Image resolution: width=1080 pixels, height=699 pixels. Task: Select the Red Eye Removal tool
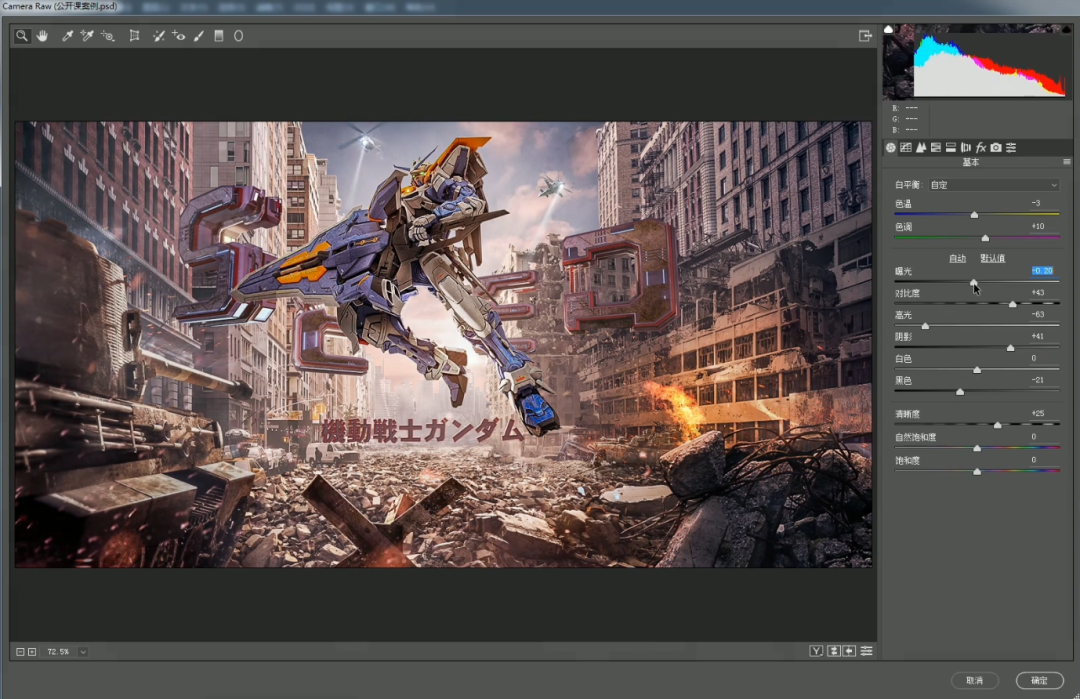coord(178,36)
